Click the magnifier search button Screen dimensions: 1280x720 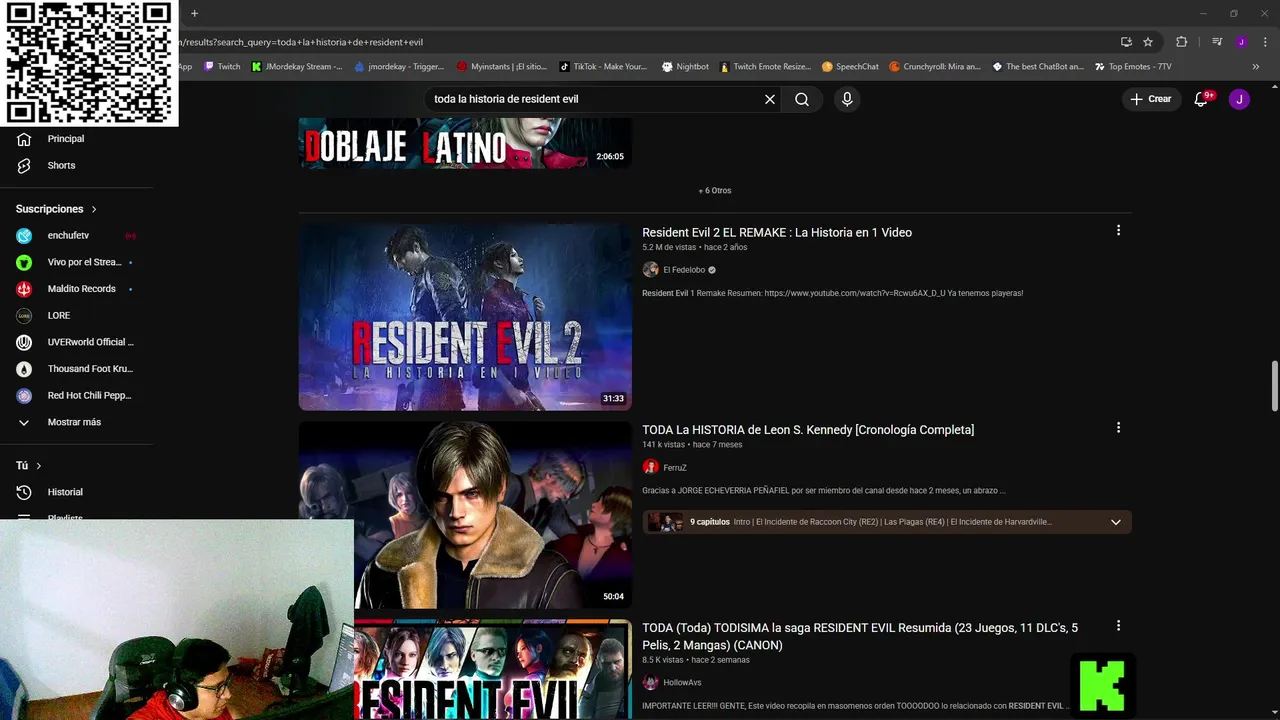pos(802,99)
